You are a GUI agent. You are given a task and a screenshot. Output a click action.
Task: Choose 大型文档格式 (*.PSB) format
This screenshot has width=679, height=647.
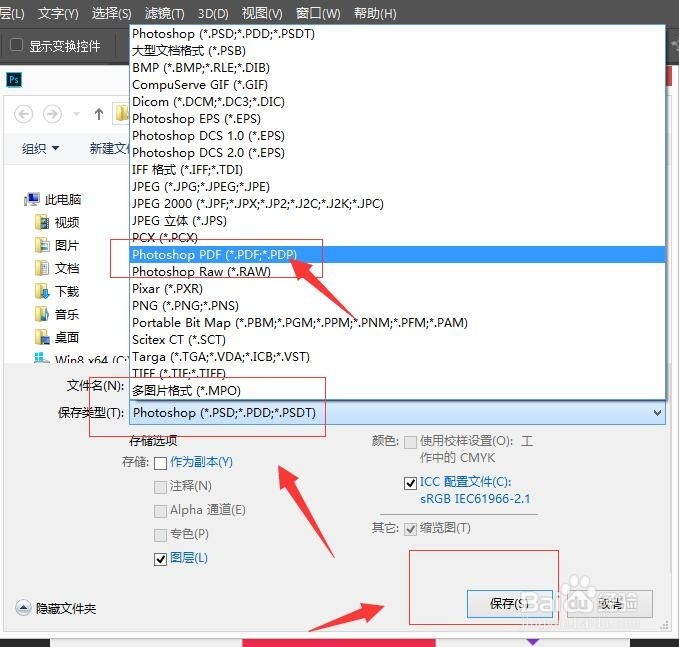click(397, 51)
